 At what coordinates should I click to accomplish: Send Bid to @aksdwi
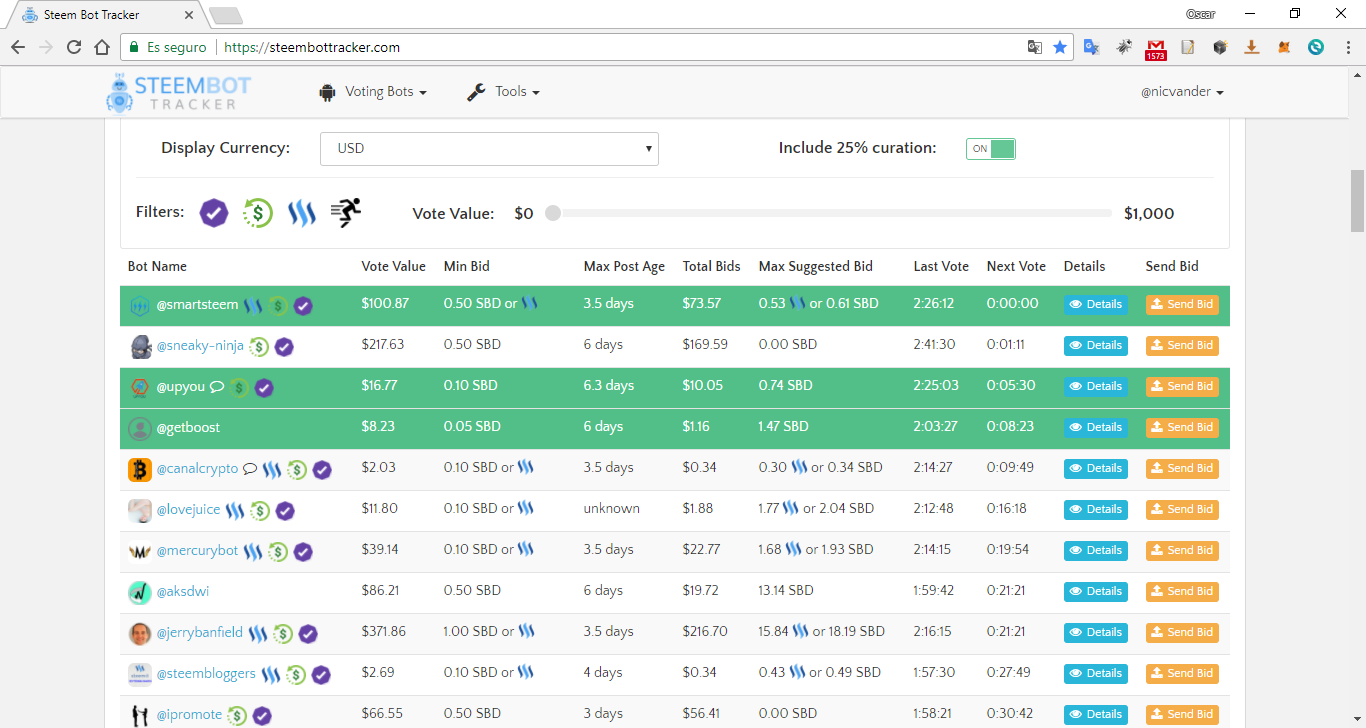click(1182, 592)
